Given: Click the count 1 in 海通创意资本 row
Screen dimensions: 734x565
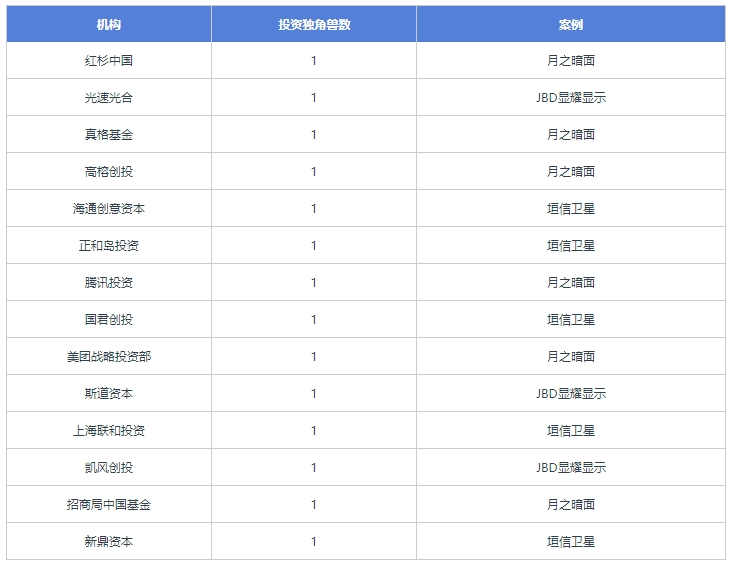Looking at the screenshot, I should point(314,208).
